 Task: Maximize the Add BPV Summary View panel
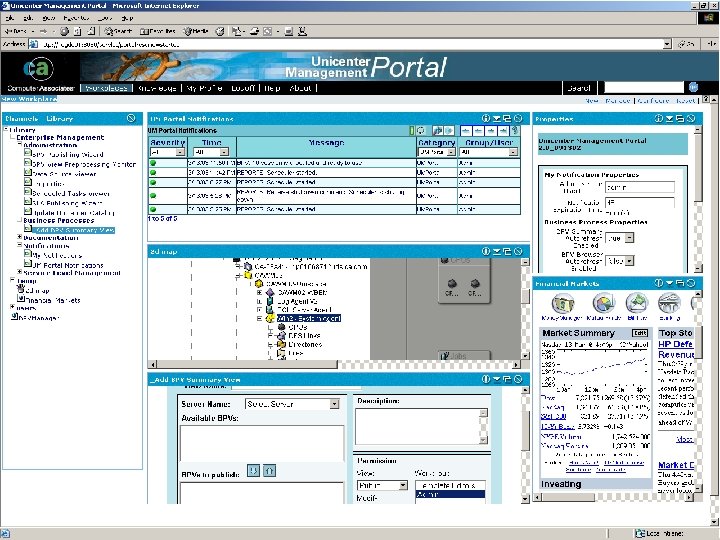507,379
